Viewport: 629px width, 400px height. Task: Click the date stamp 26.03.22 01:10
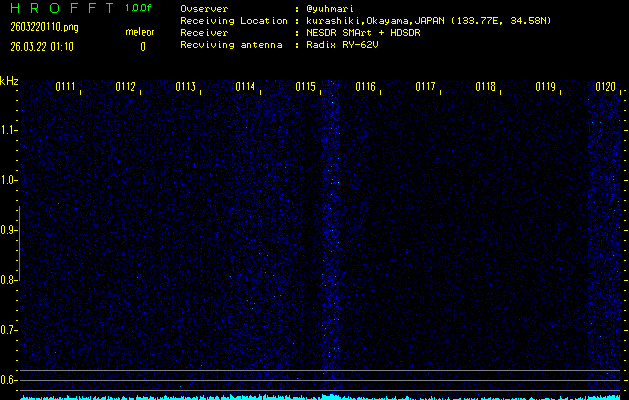click(x=42, y=47)
